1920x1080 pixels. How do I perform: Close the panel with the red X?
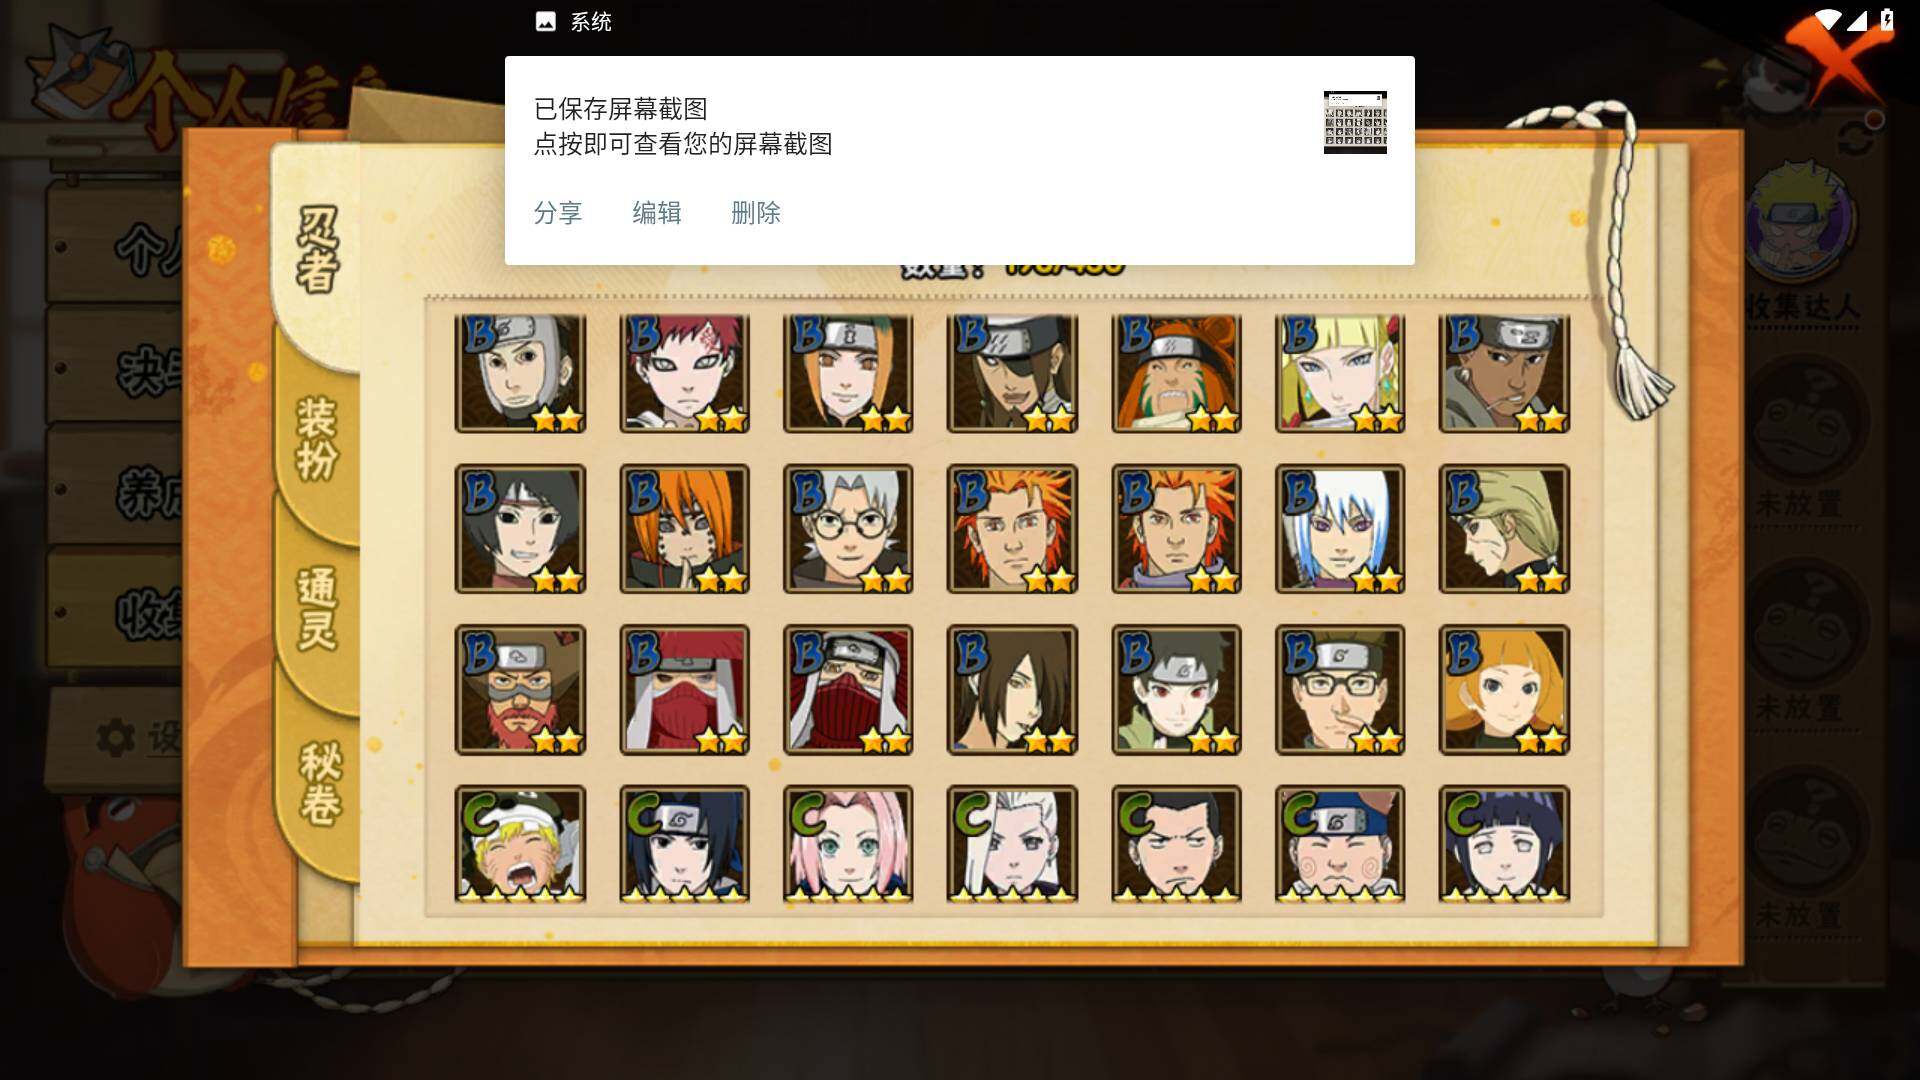pyautogui.click(x=1838, y=60)
